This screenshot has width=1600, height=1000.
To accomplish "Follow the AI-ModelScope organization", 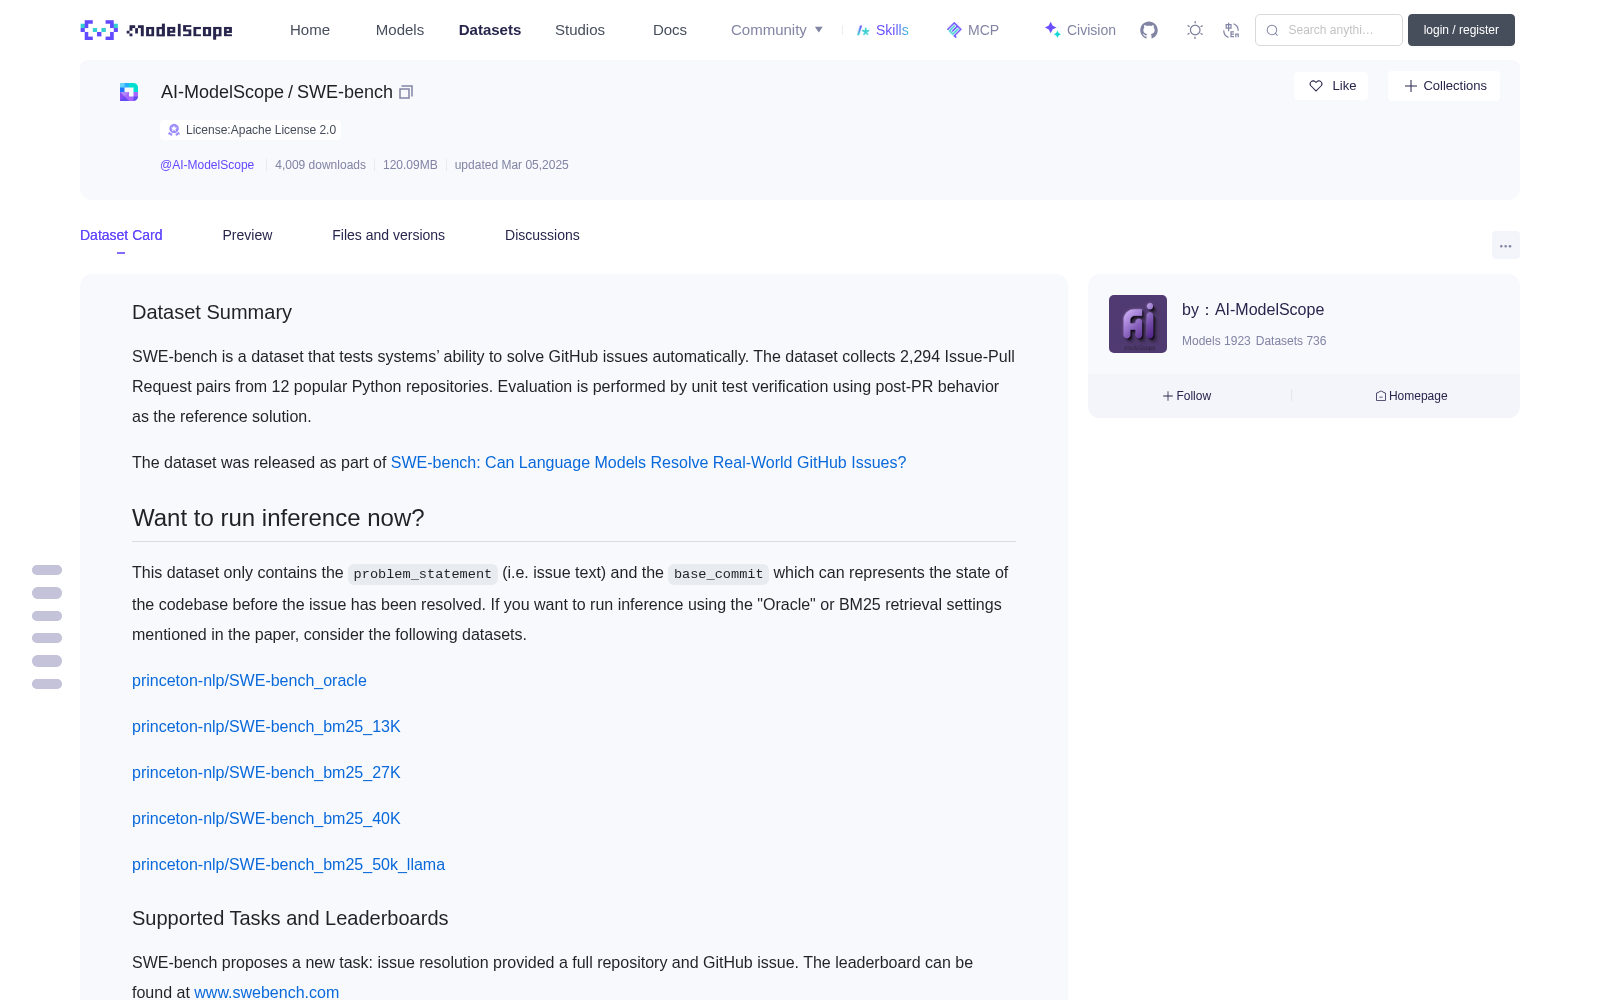I will pos(1187,396).
